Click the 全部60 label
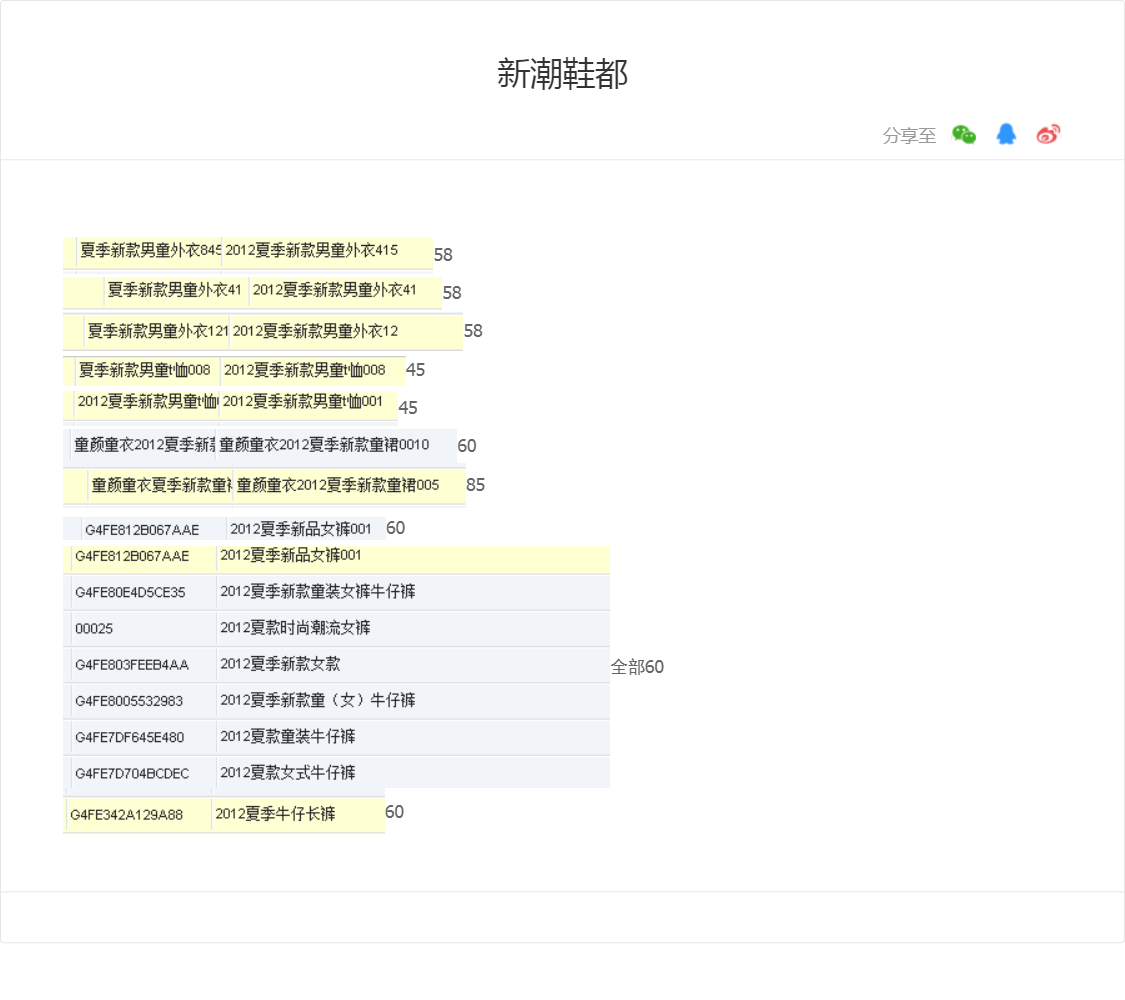Screen dimensions: 1125x1000 [x=637, y=667]
